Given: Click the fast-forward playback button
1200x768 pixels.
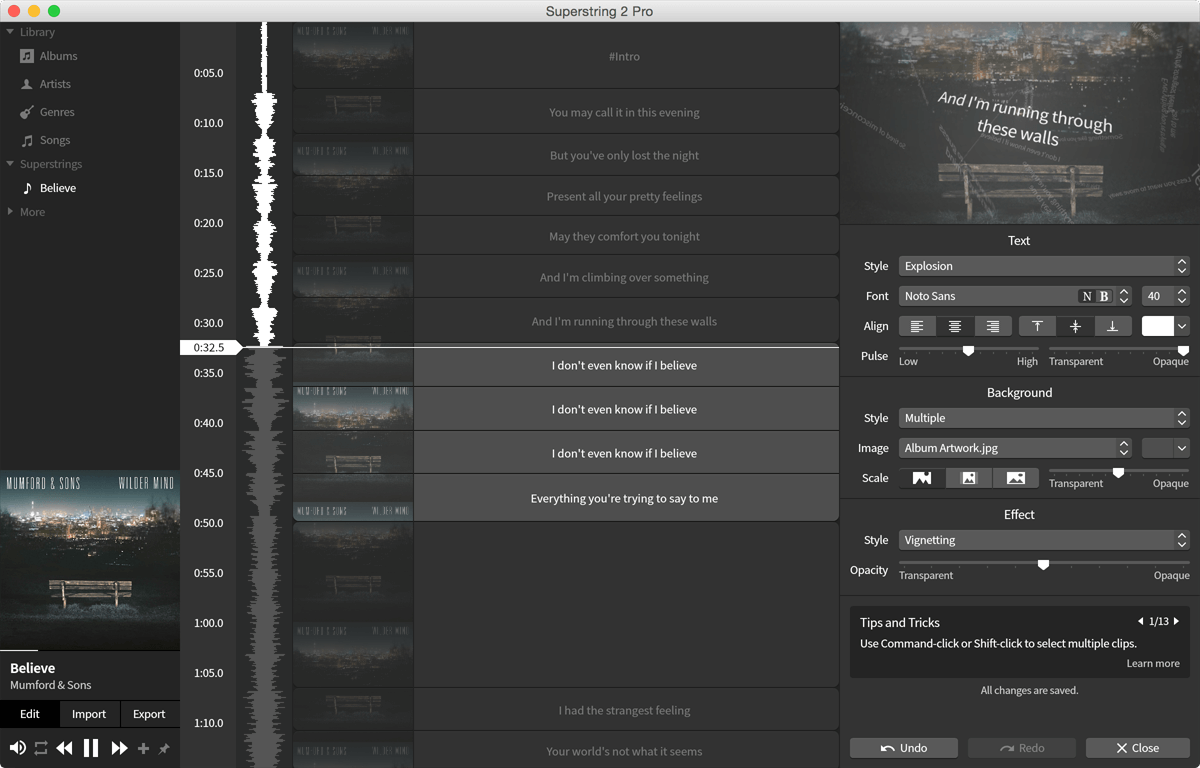Looking at the screenshot, I should point(119,748).
